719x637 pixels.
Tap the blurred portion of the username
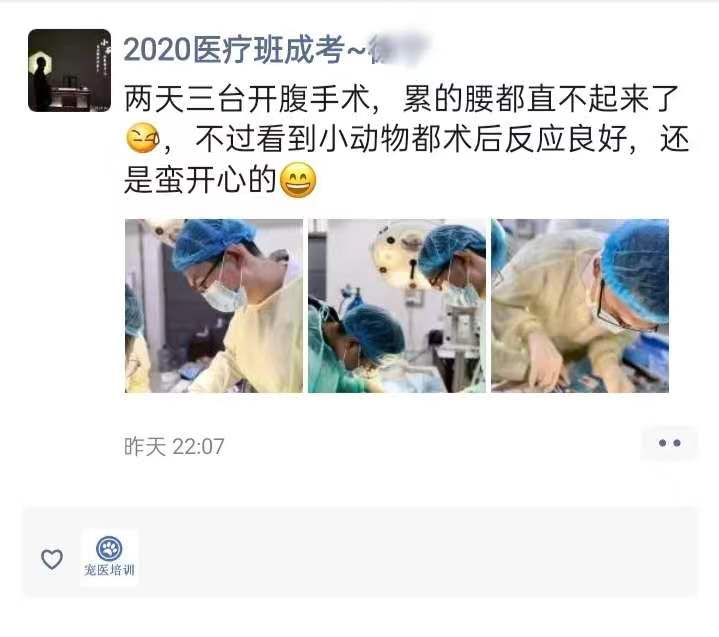[x=399, y=49]
